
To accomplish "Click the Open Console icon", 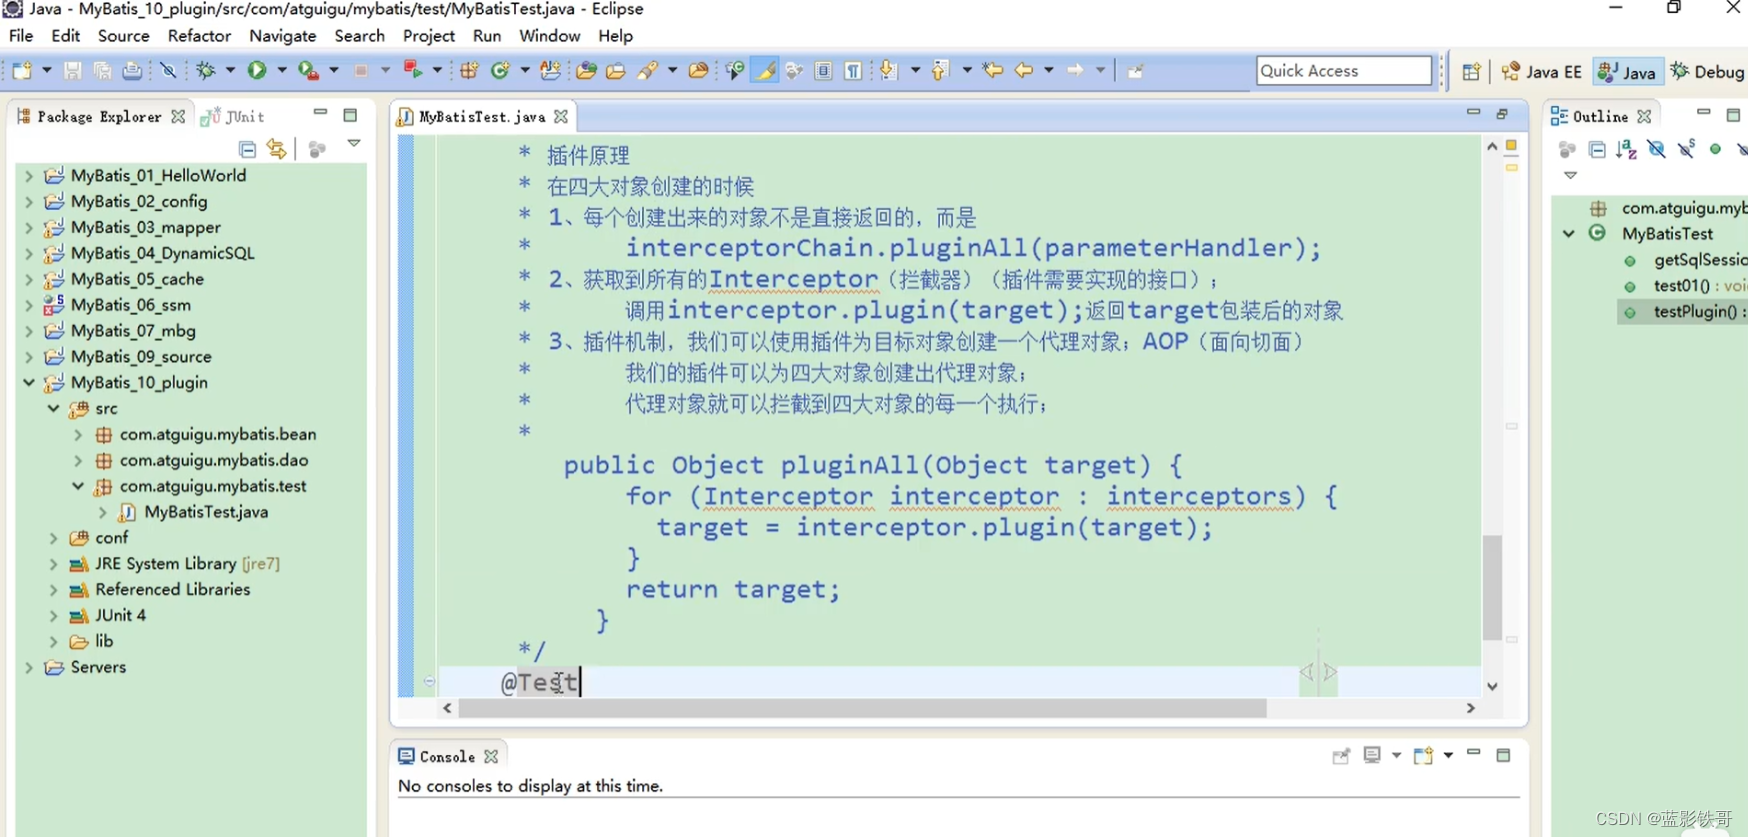I will [1423, 755].
